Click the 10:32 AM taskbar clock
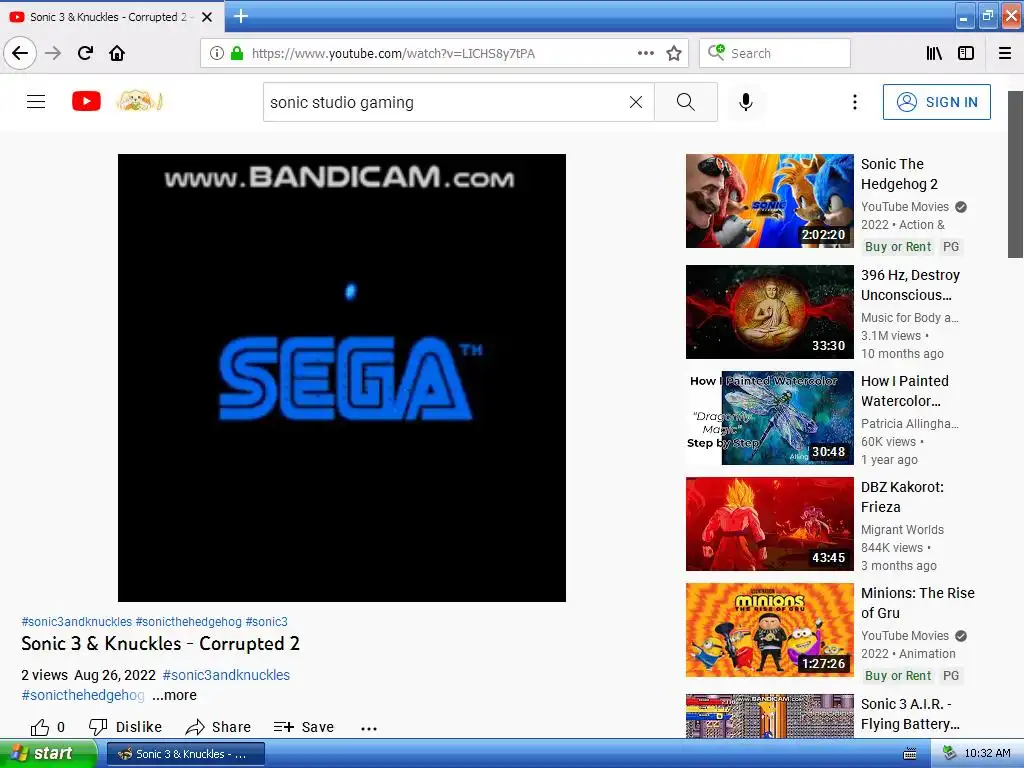Screen dimensions: 1024x768 (987, 754)
